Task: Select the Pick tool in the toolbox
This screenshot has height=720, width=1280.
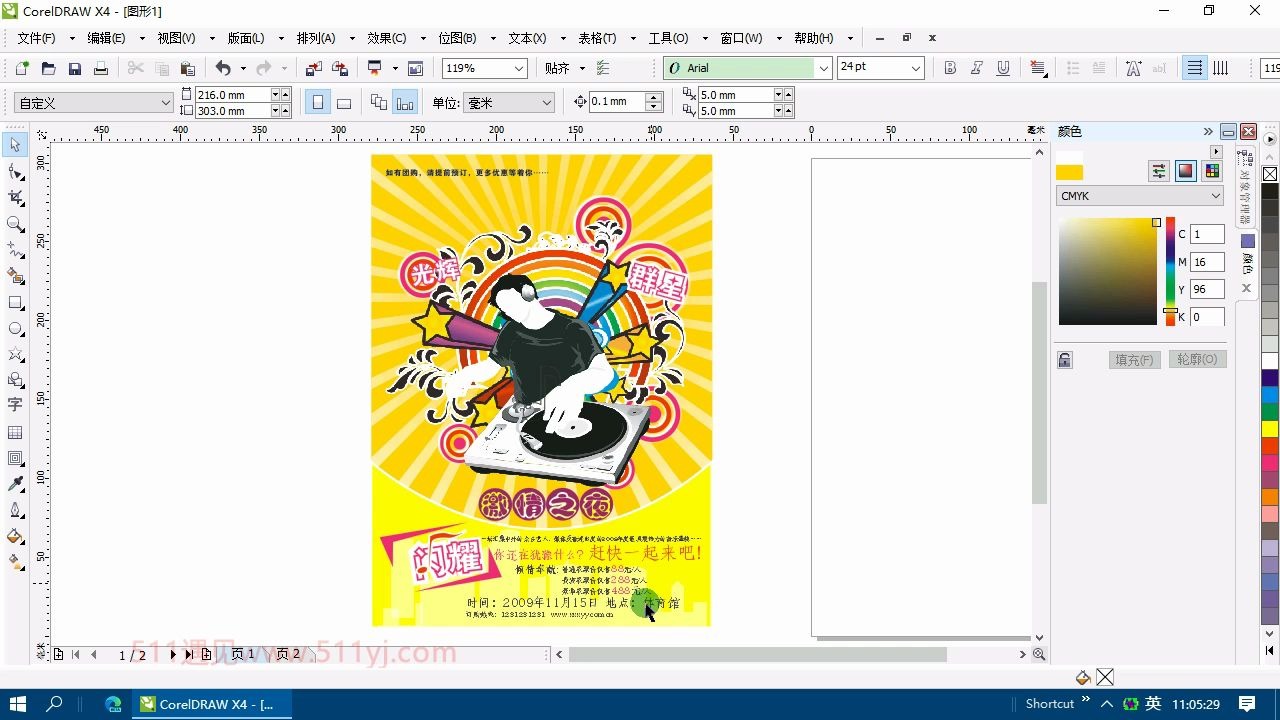Action: point(15,146)
